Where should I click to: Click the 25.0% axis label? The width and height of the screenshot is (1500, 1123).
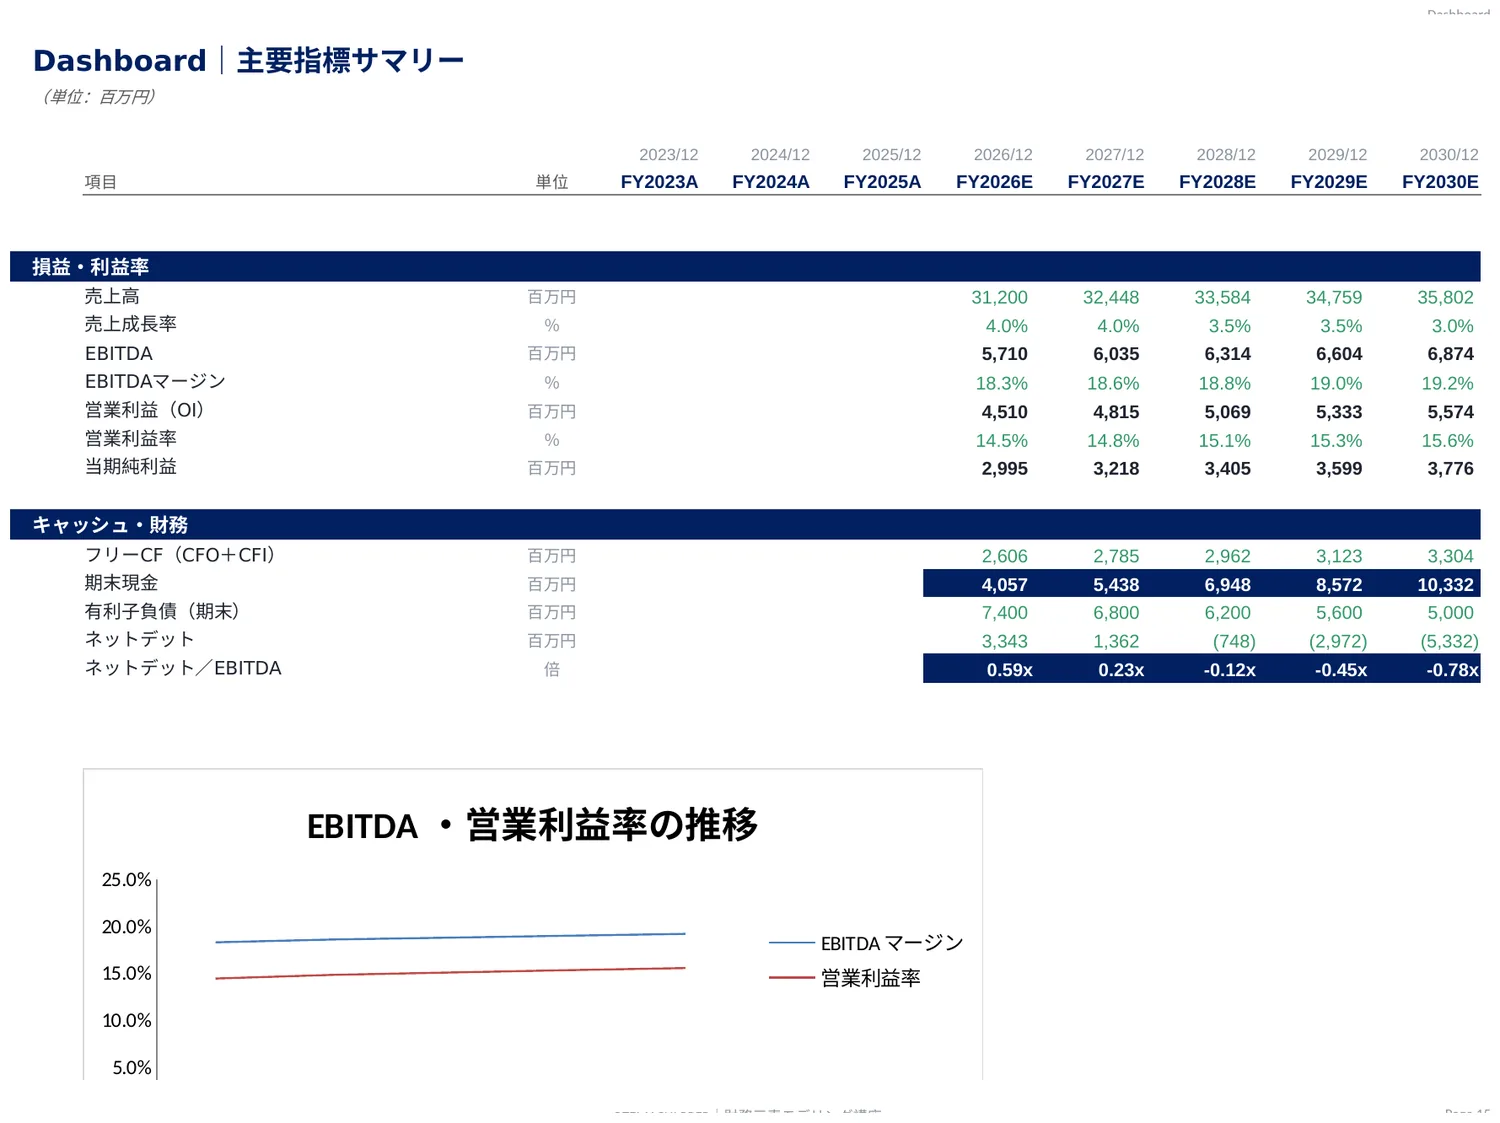click(126, 880)
